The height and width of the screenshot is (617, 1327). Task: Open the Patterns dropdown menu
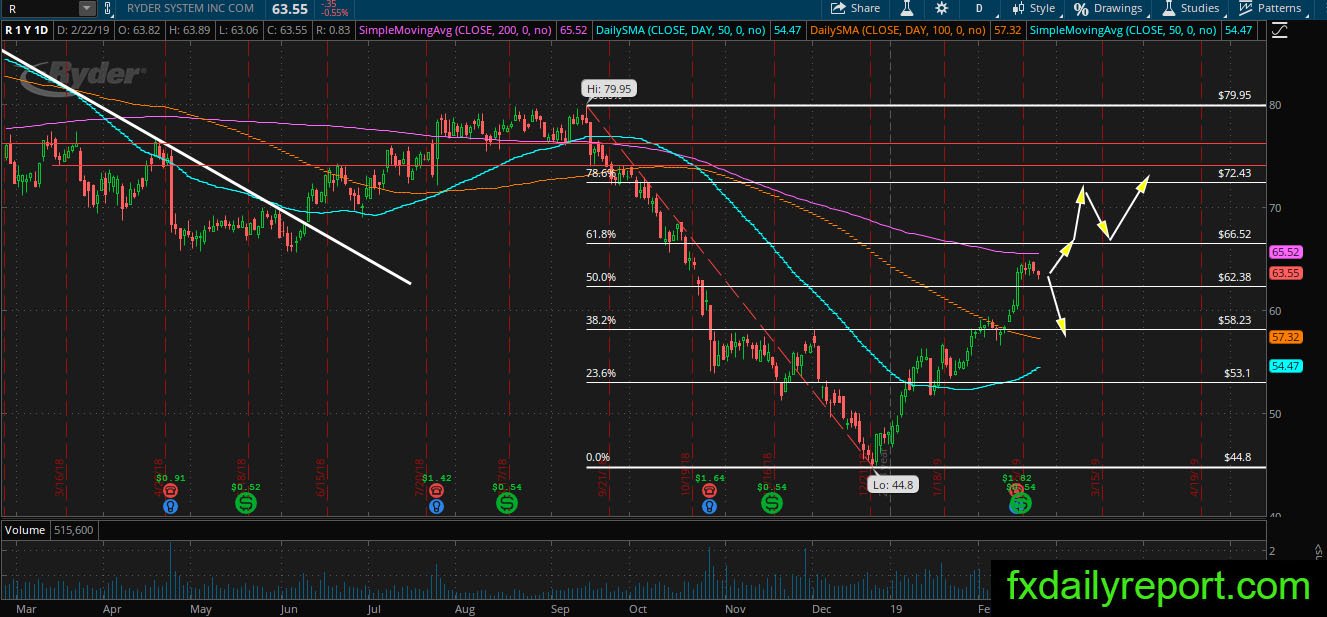point(1272,8)
